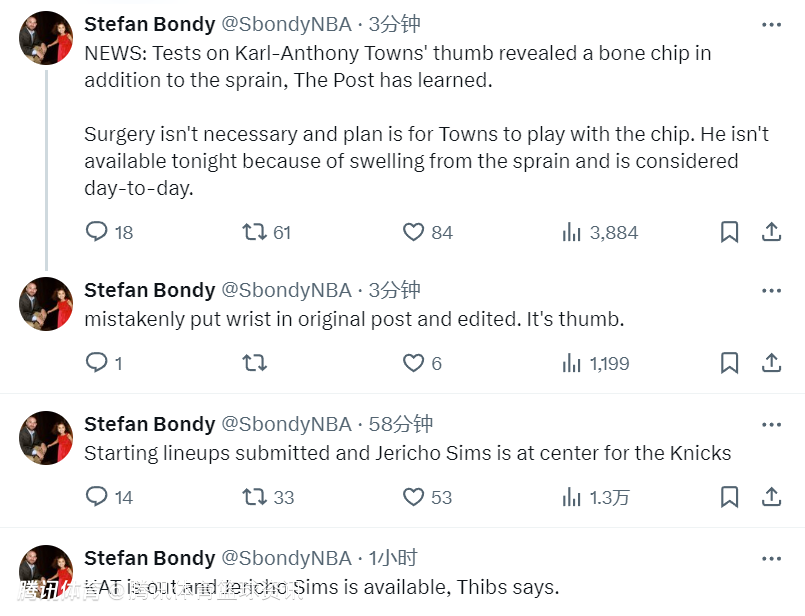805x616 pixels.
Task: Share the starting lineups tweet
Action: point(771,497)
